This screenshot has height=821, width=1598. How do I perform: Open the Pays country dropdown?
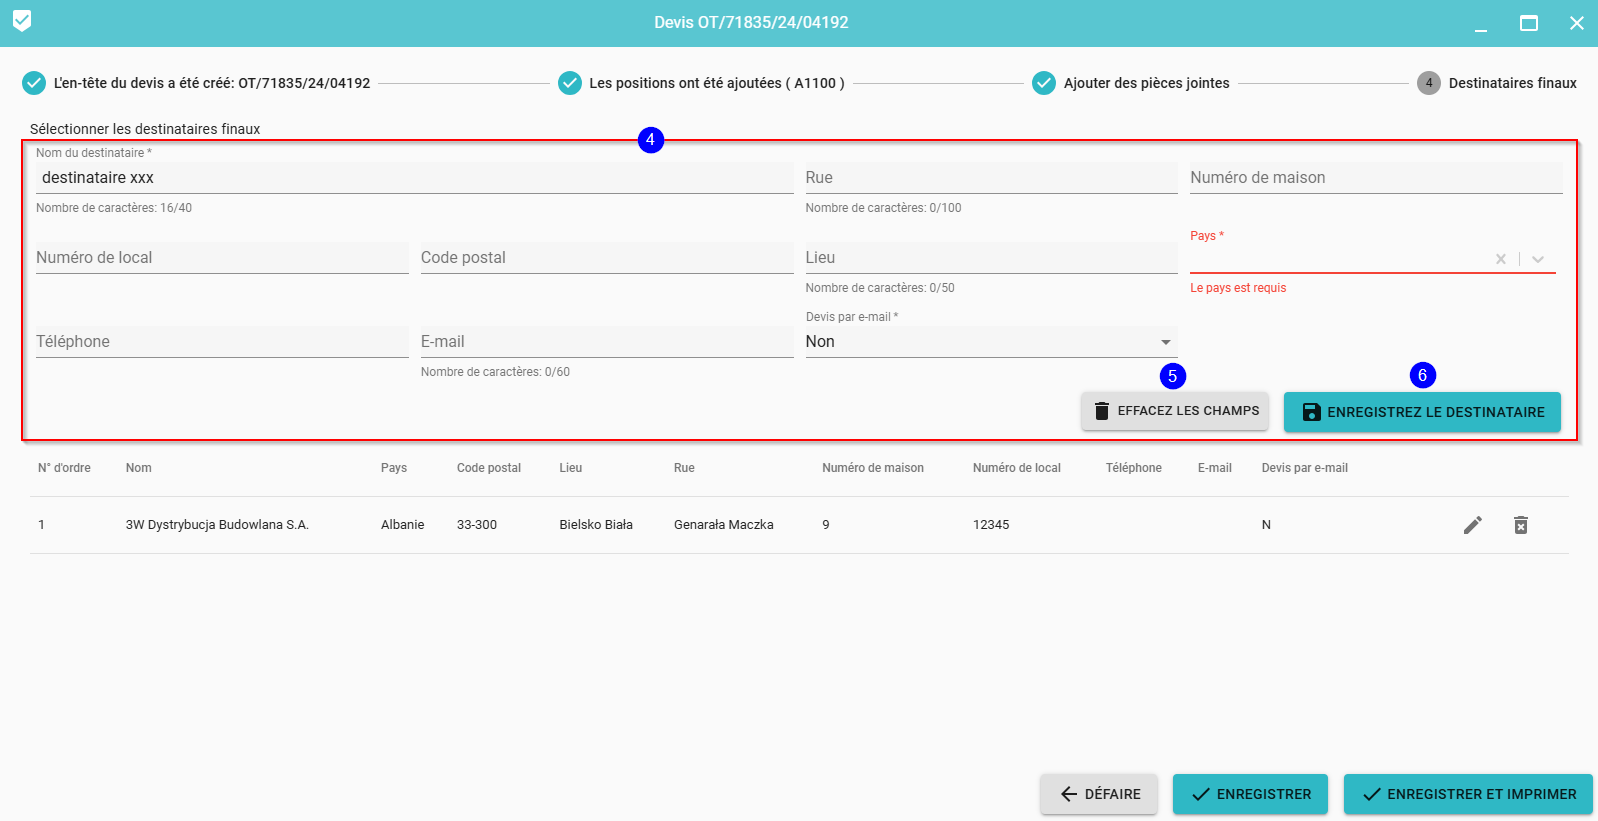1538,259
